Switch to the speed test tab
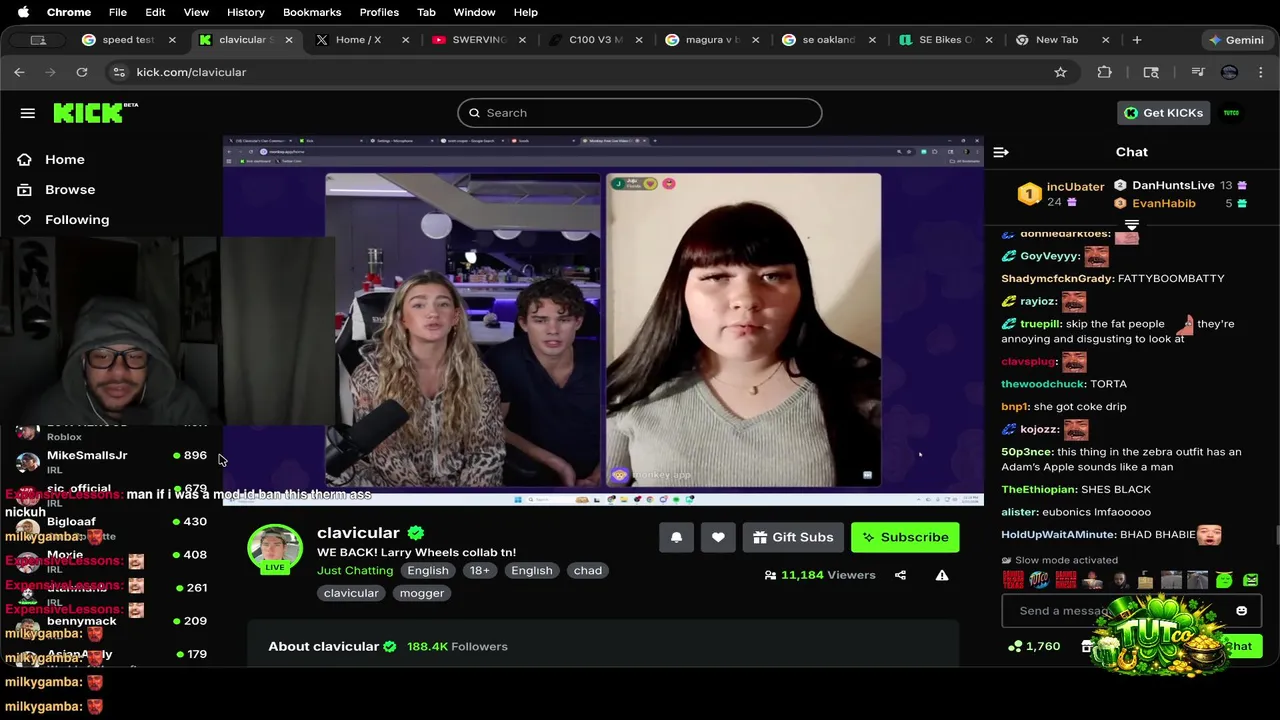1280x720 pixels. (x=128, y=40)
